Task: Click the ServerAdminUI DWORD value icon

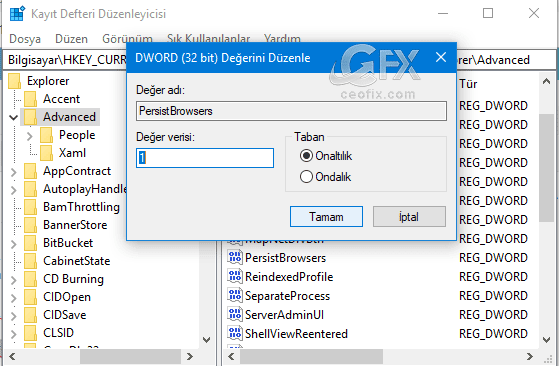Action: pyautogui.click(x=235, y=314)
